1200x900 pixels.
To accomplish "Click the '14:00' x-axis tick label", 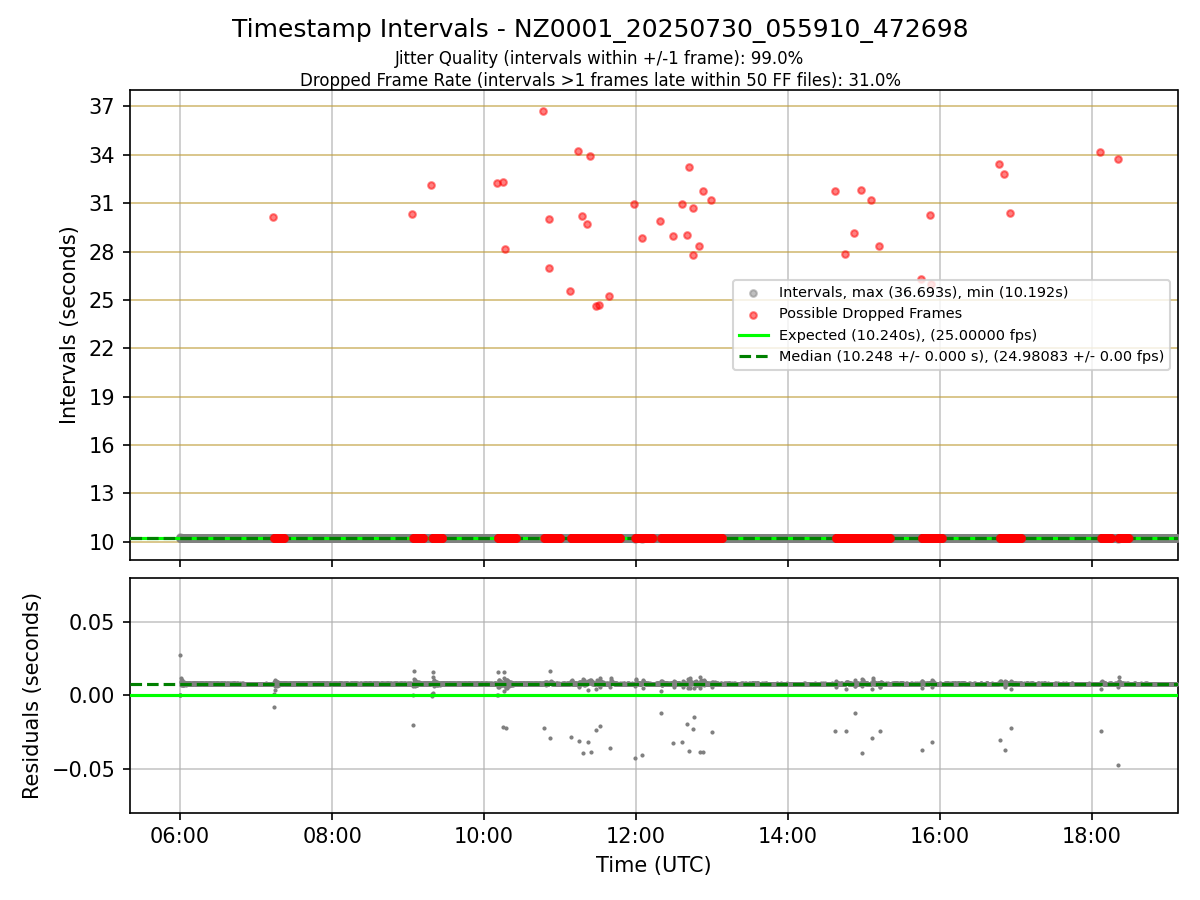I will 788,834.
